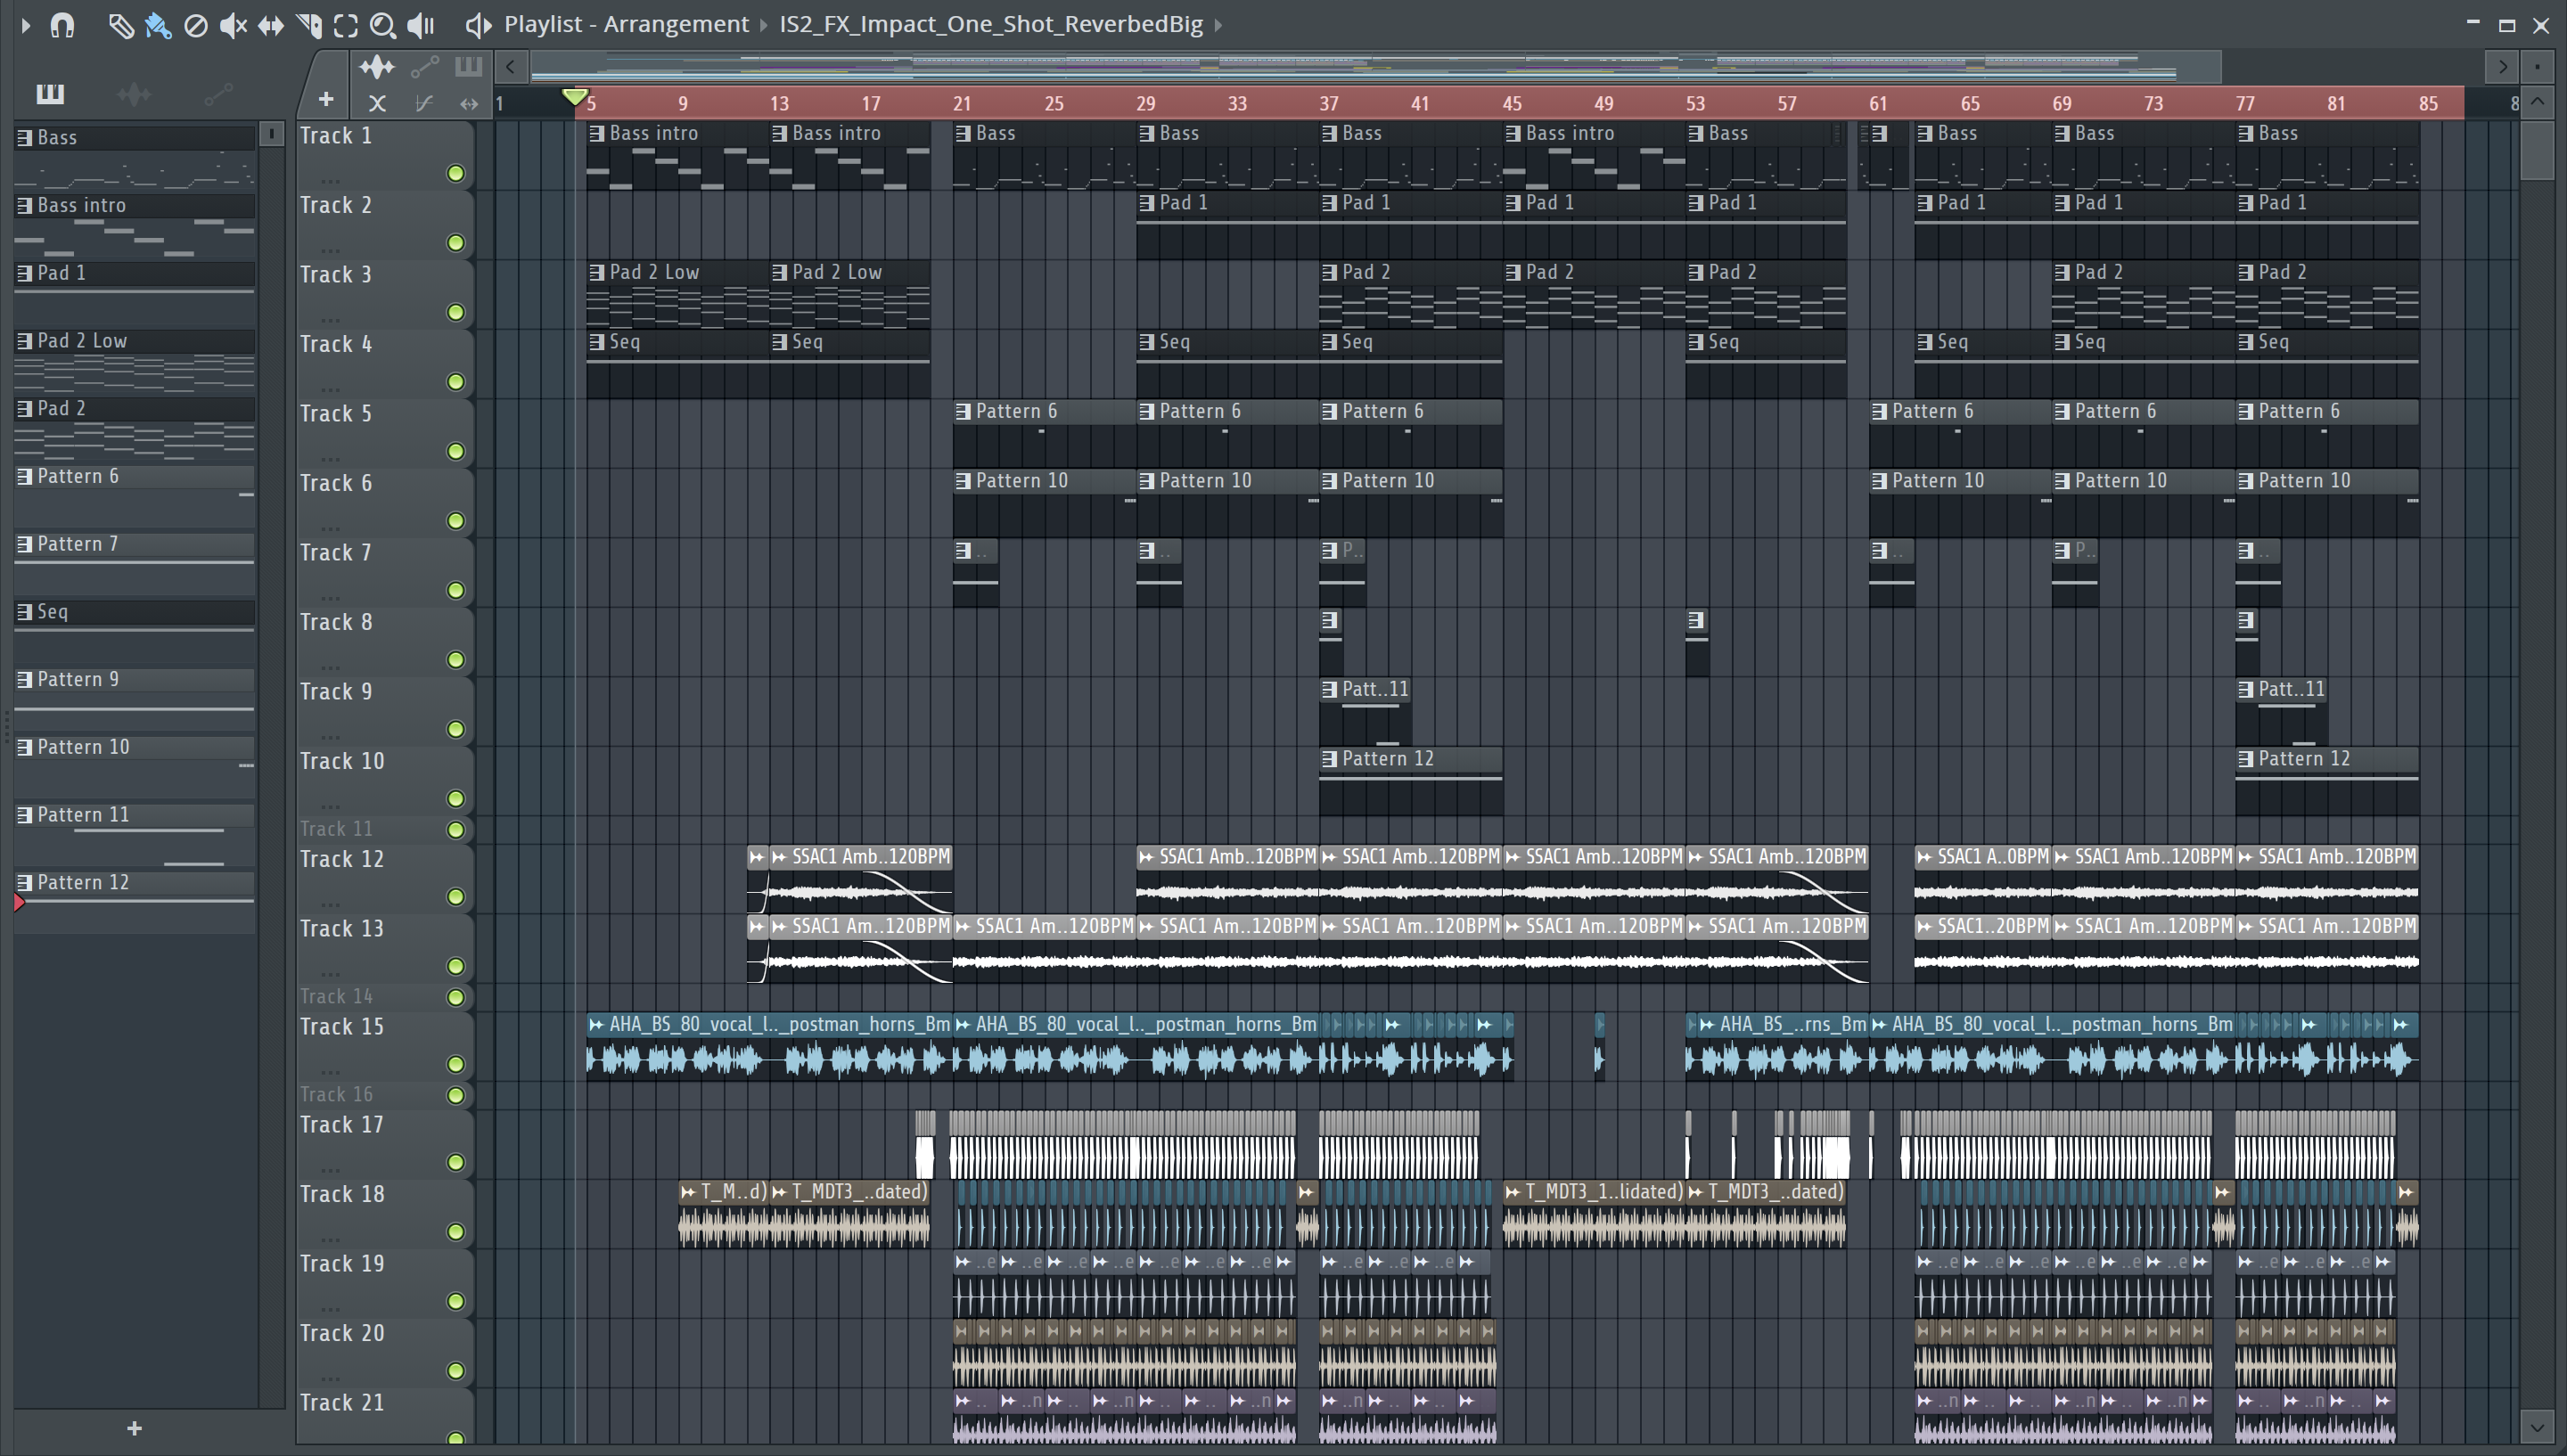2567x1456 pixels.
Task: Click collapsed Track 16 header
Action: click(x=336, y=1095)
